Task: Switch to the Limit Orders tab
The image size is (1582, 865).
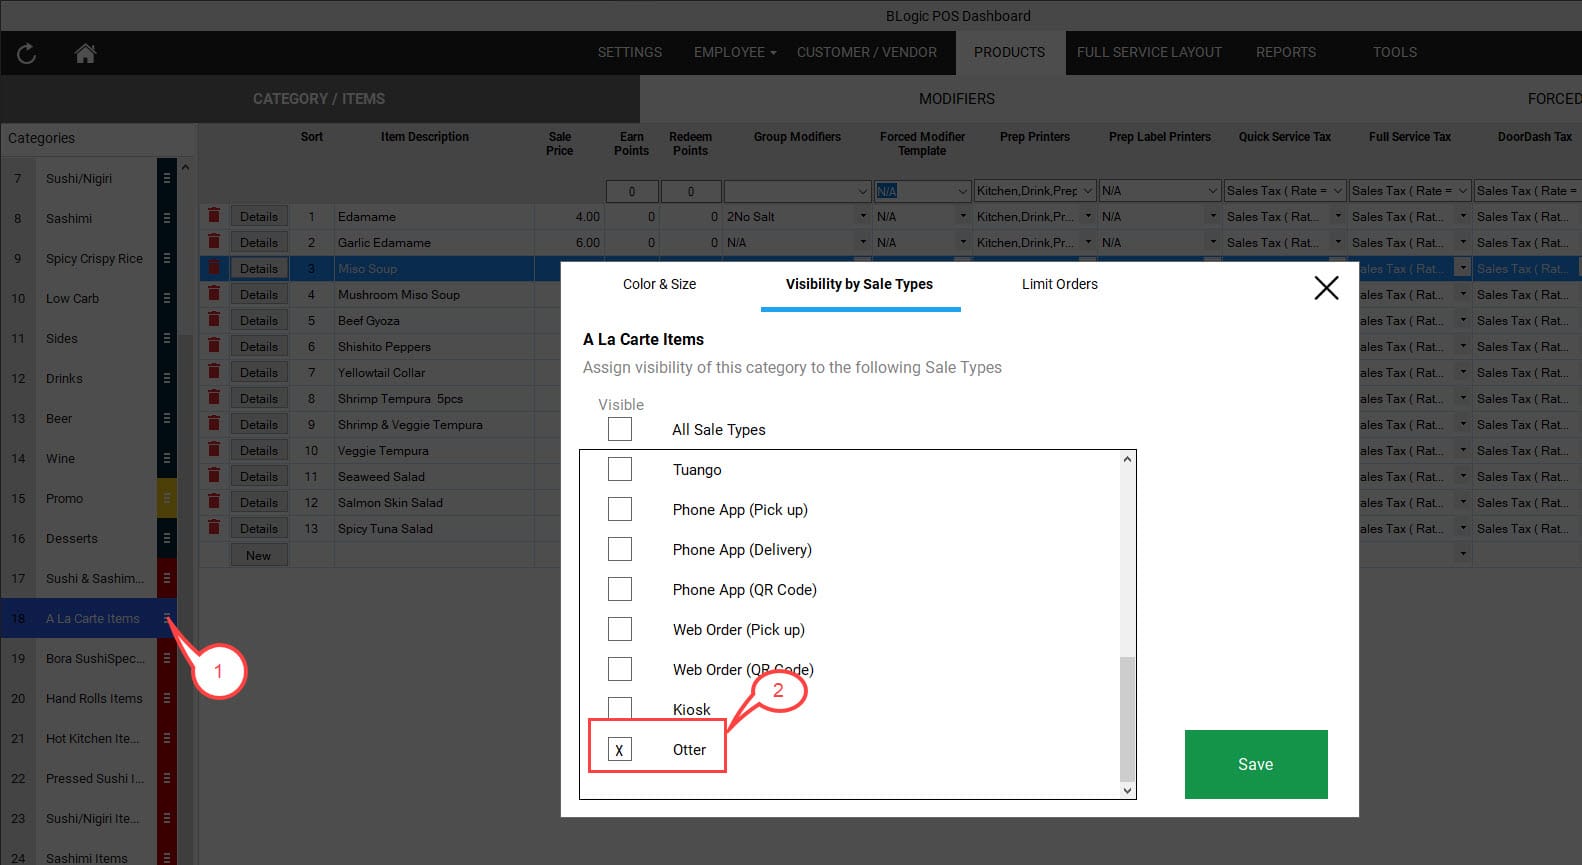Action: [x=1059, y=284]
